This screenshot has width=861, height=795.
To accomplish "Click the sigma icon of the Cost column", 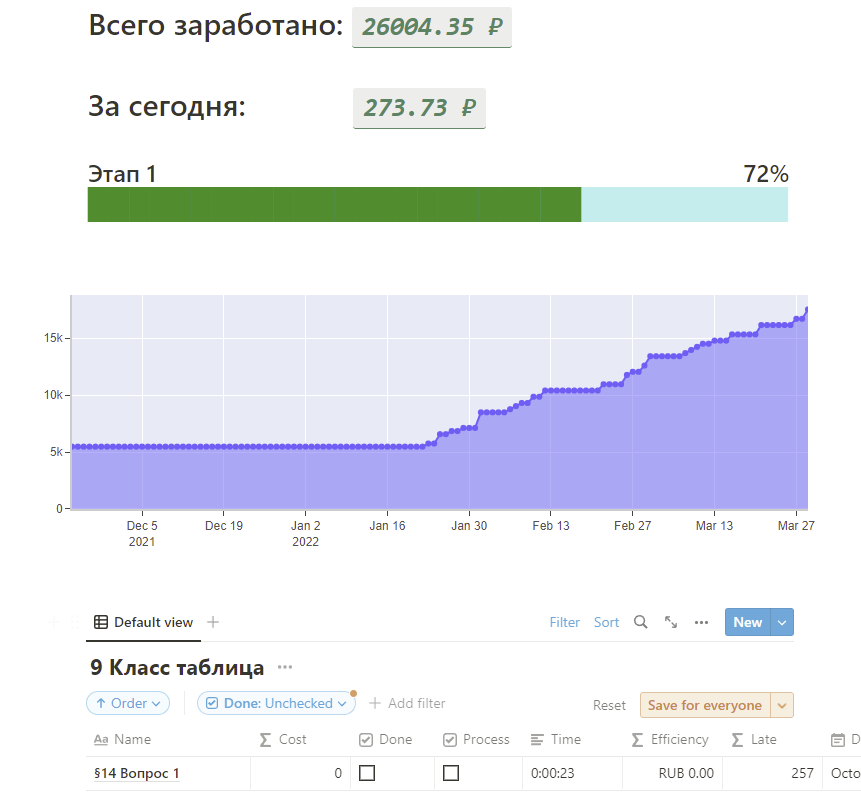I will coord(265,740).
